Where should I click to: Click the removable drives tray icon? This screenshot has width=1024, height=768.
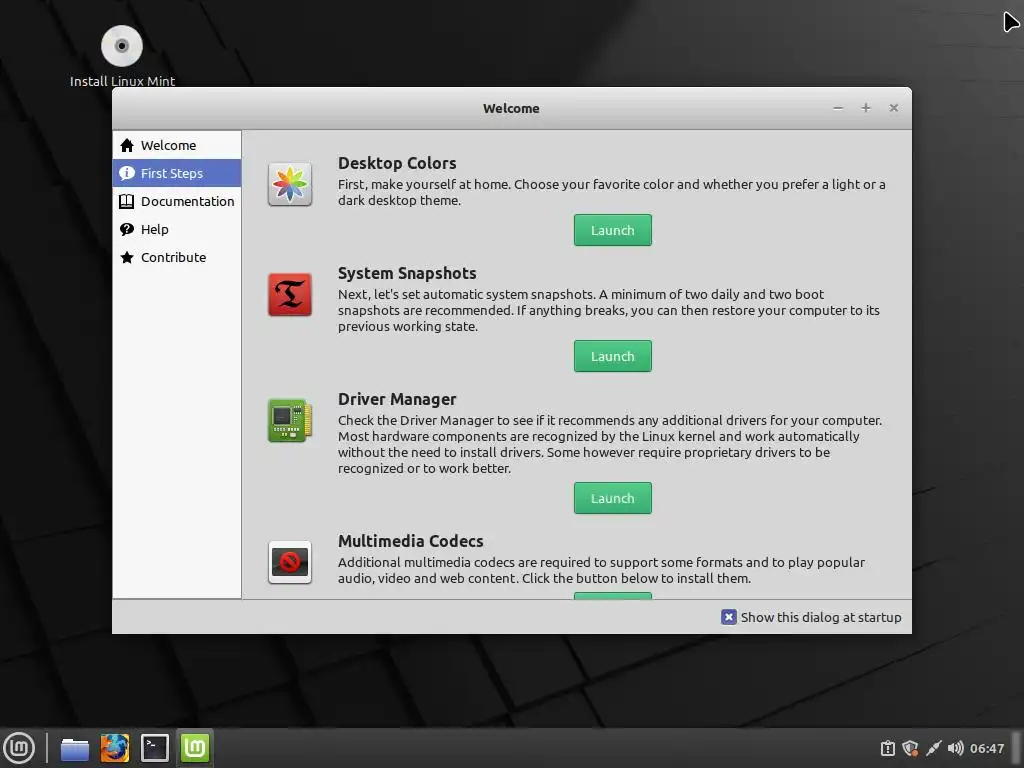[888, 748]
